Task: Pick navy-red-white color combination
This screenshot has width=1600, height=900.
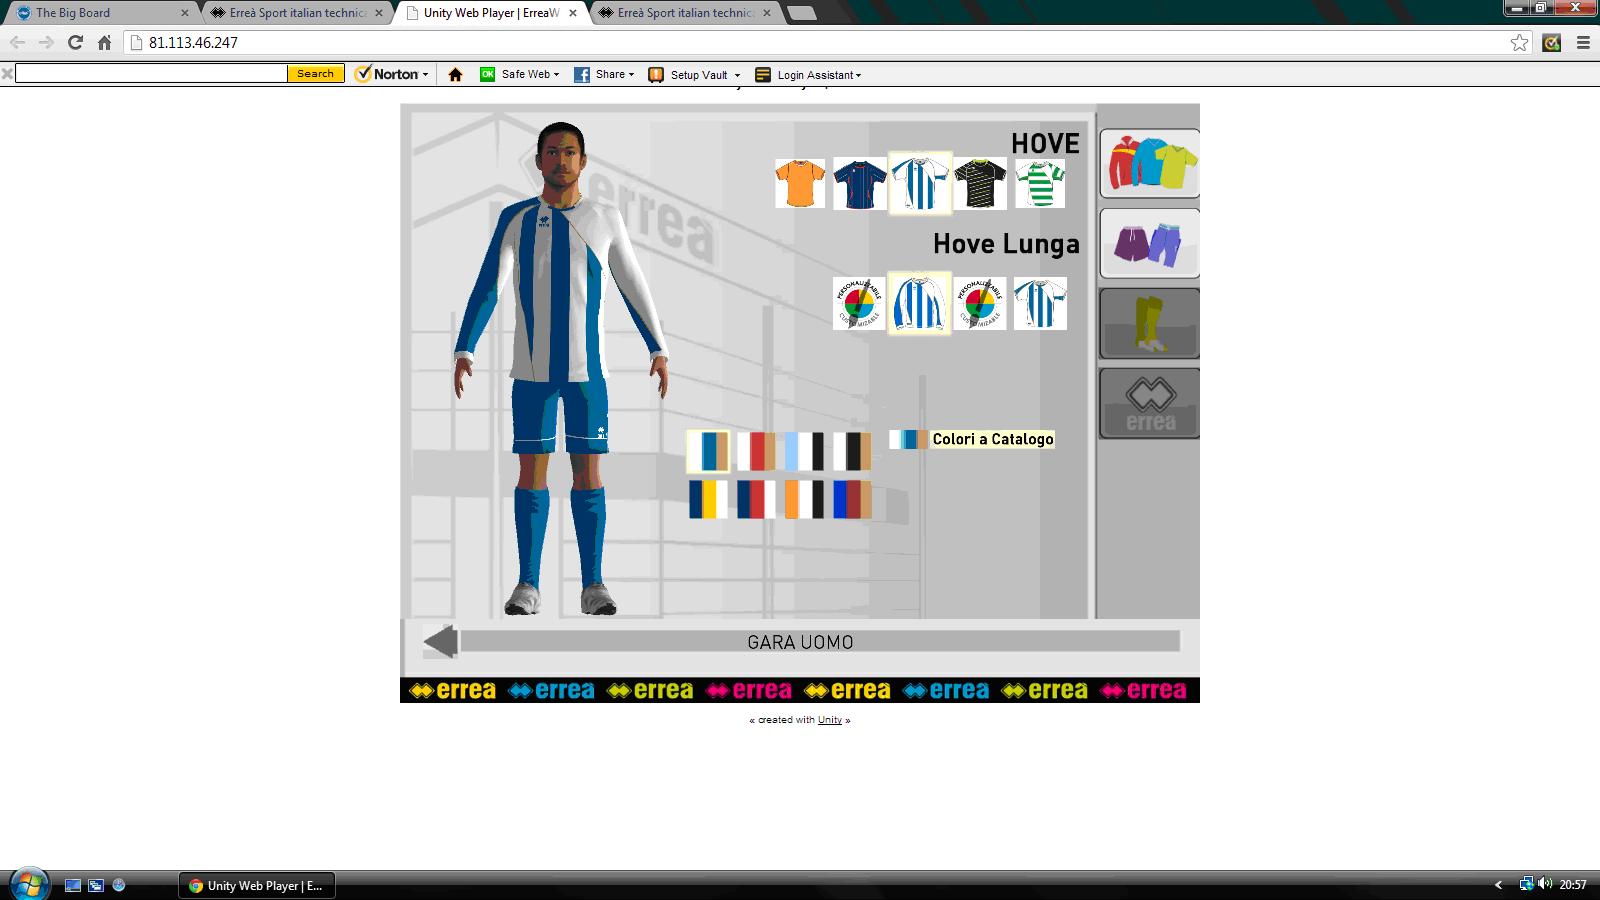Action: click(756, 499)
